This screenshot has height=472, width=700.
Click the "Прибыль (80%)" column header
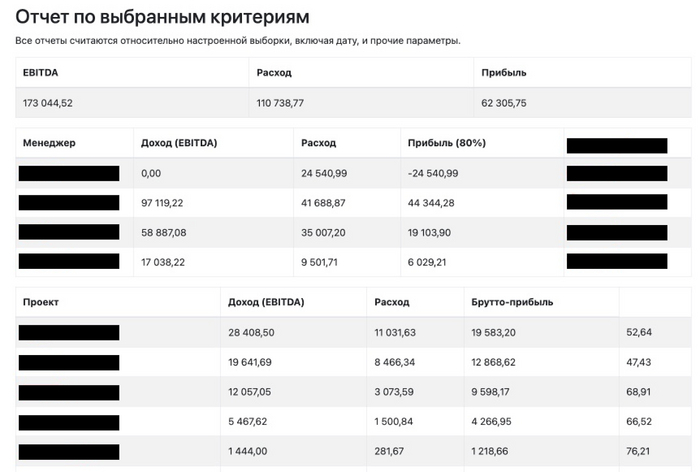(447, 143)
